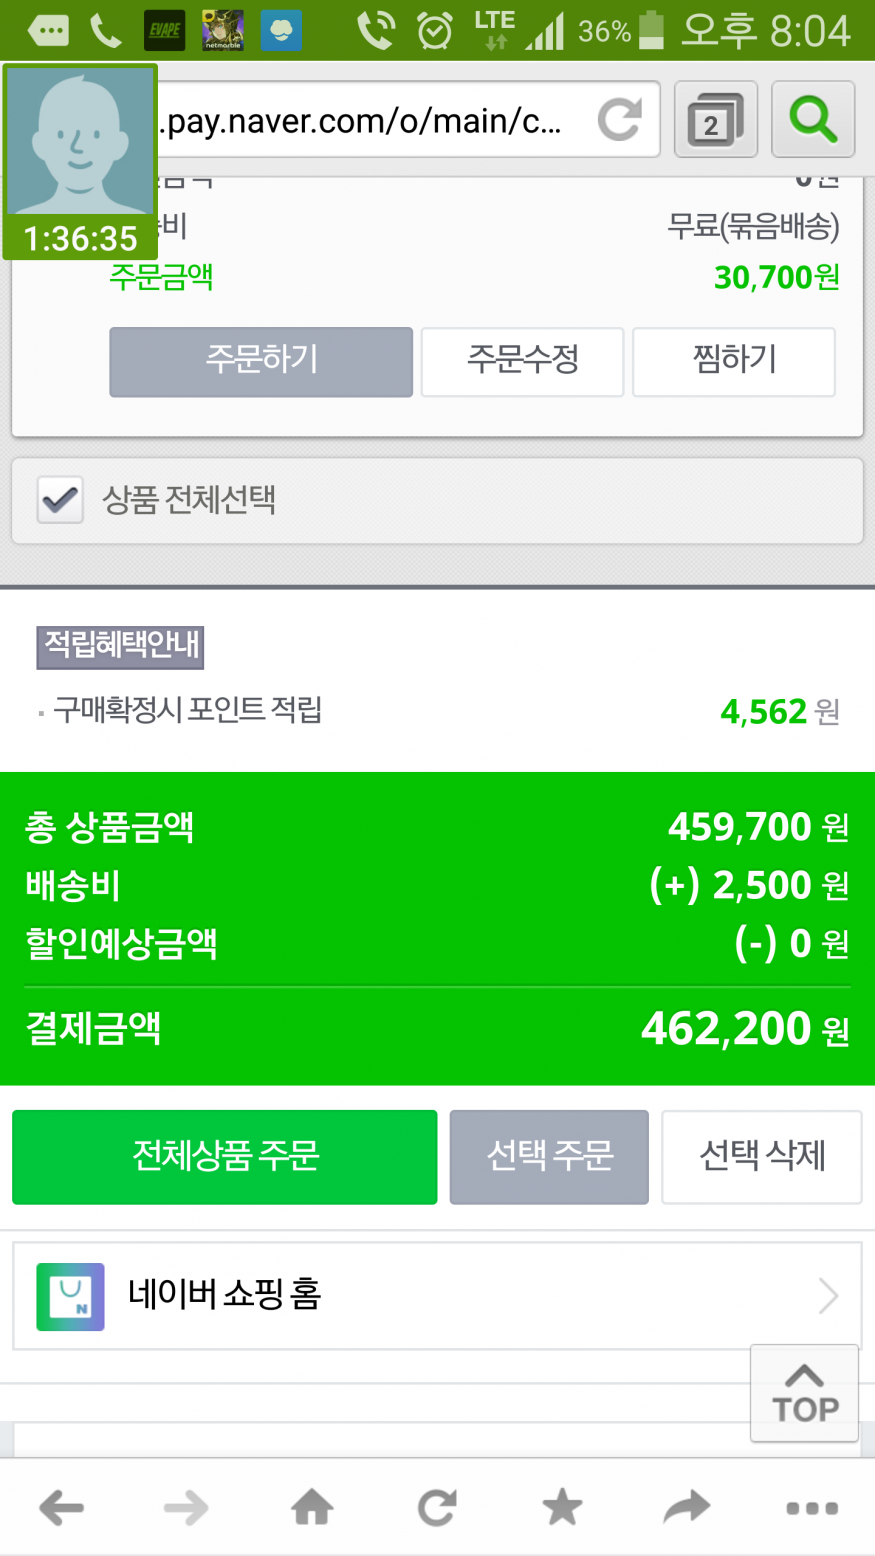The width and height of the screenshot is (875, 1556).
Task: Expand the 네이버 쇼핑 홈 chevron
Action: [828, 1296]
